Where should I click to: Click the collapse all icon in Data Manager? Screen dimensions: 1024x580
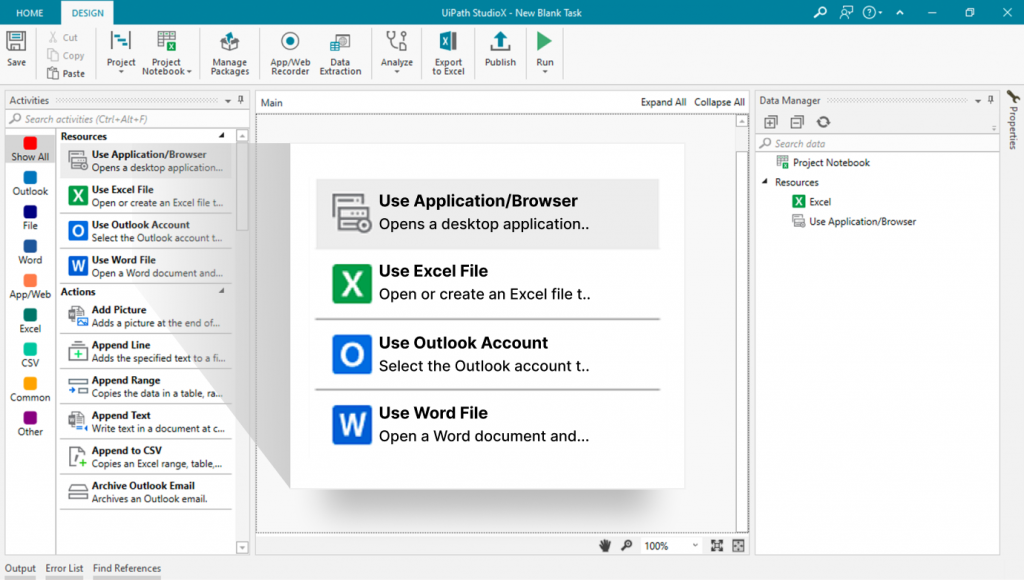pyautogui.click(x=797, y=122)
